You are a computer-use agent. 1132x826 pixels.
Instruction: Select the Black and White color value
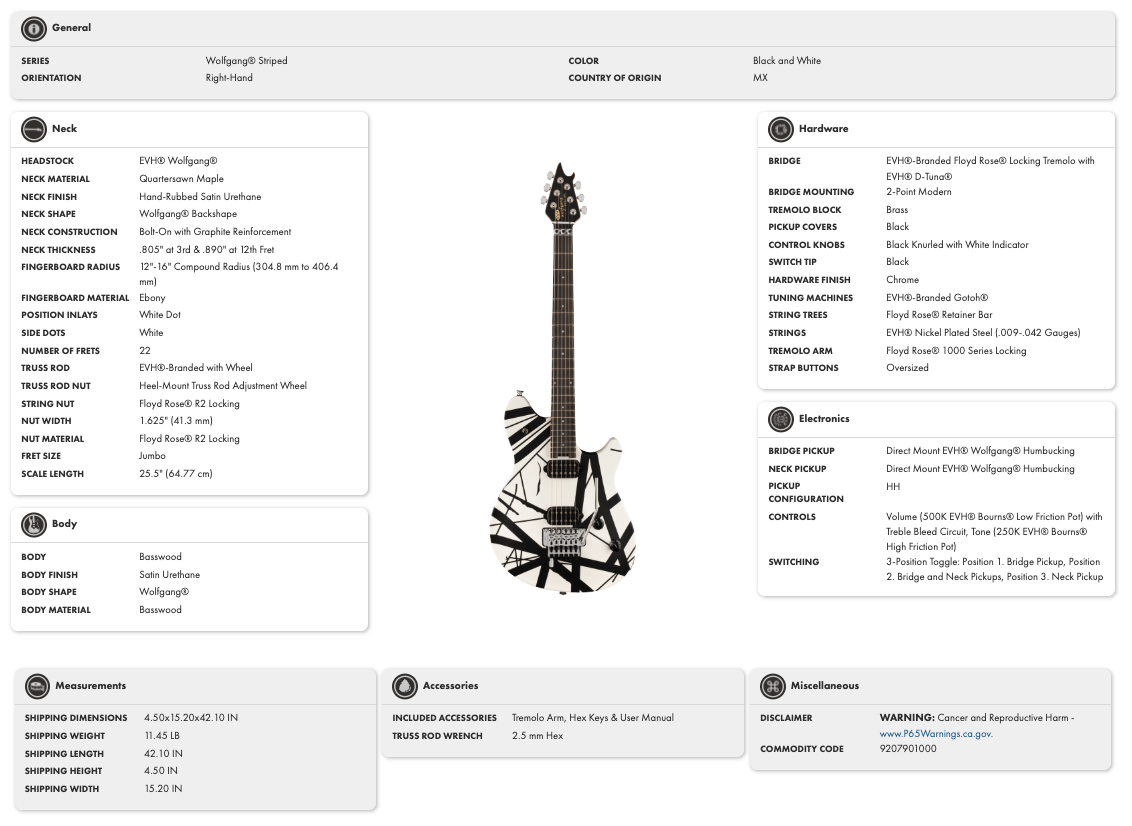pos(786,60)
